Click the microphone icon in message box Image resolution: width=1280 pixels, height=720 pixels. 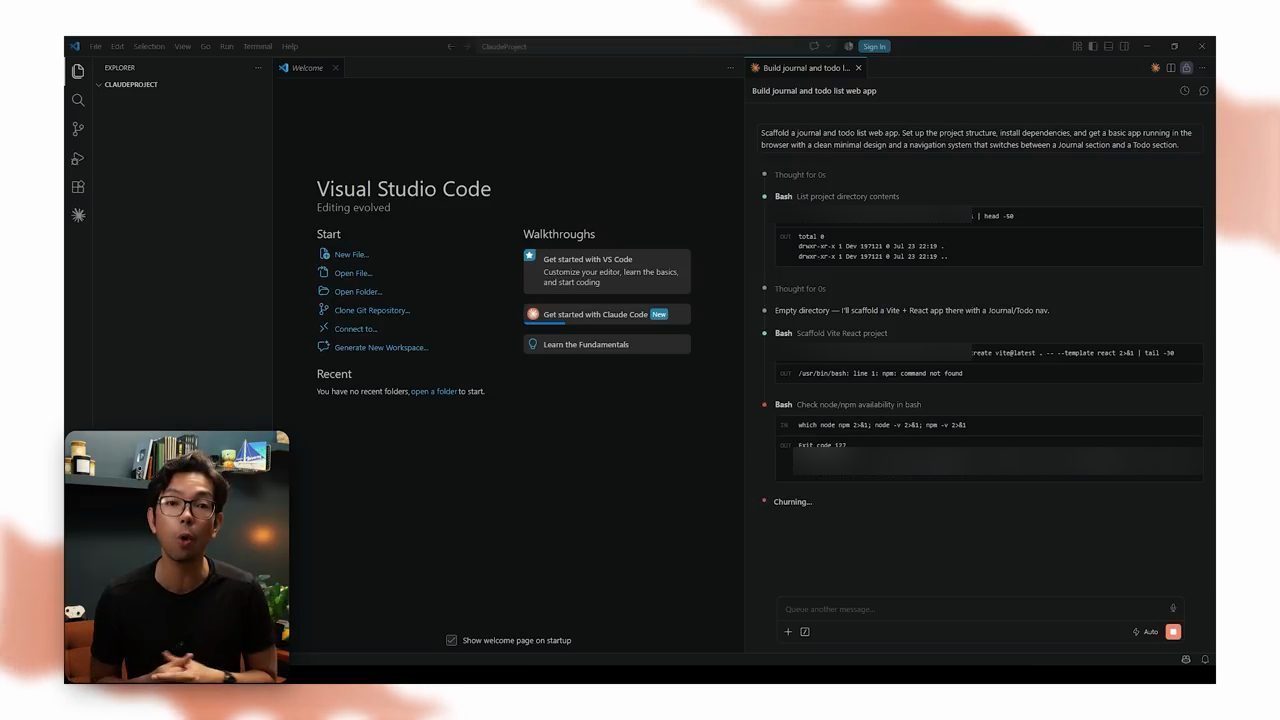[x=1173, y=608]
